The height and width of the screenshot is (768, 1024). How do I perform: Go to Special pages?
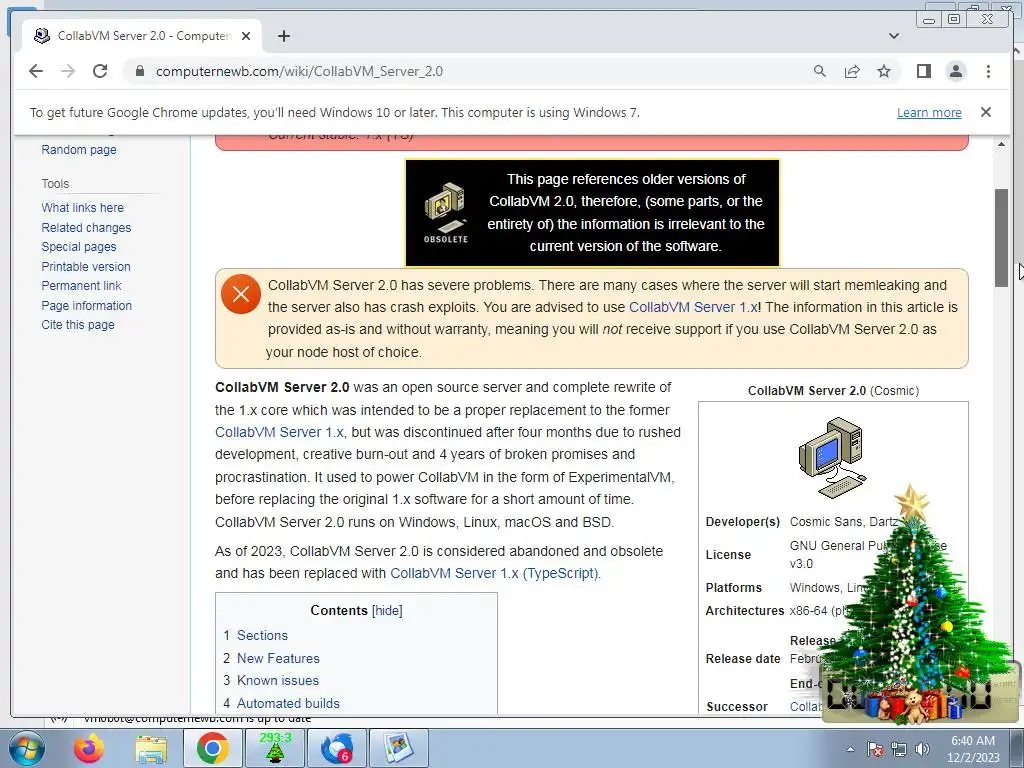[78, 247]
